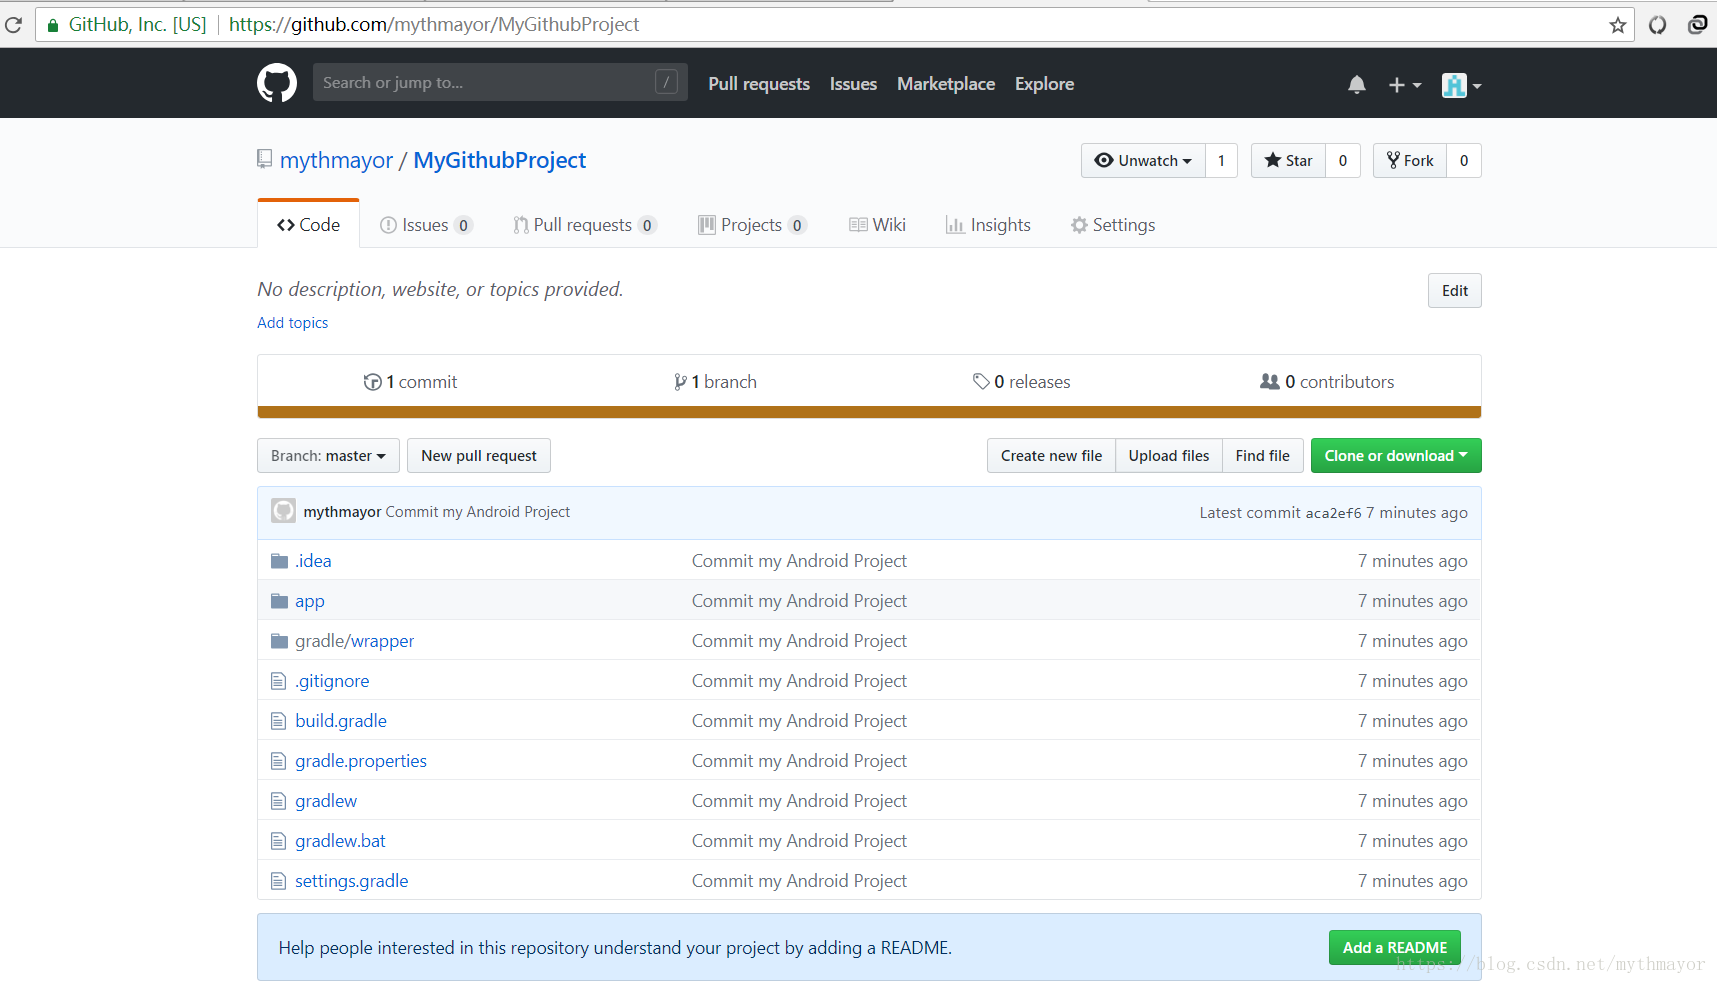Open commit message in .idea row
This screenshot has width=1717, height=984.
[x=799, y=561]
